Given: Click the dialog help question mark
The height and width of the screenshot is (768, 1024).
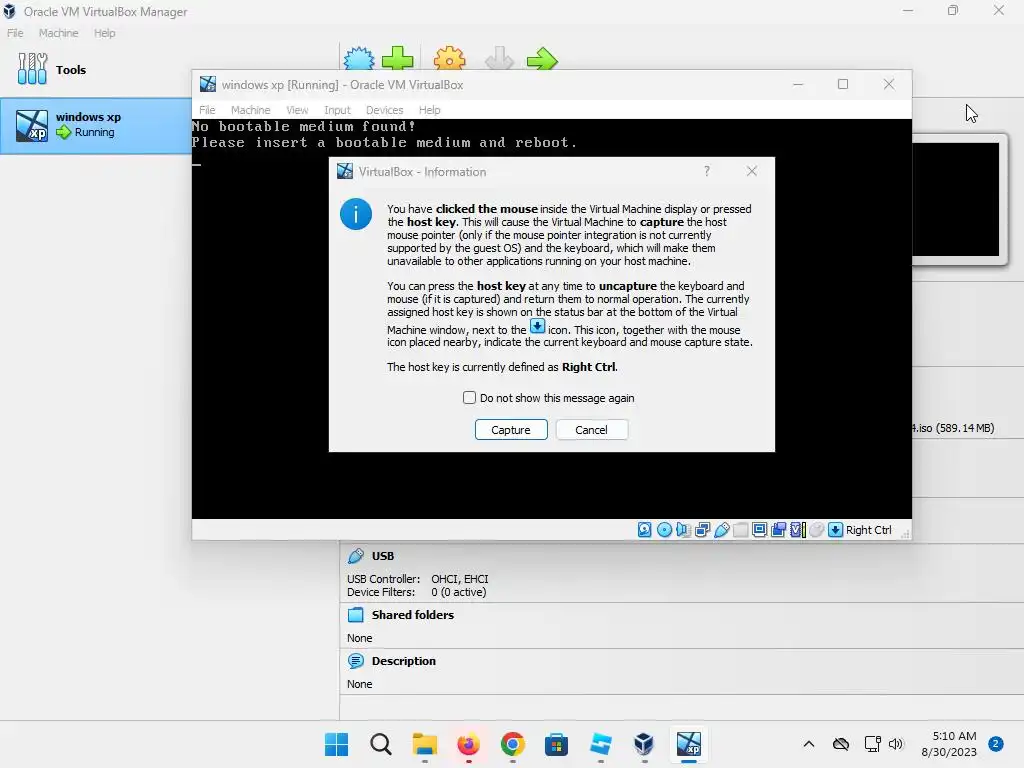Looking at the screenshot, I should 707,171.
